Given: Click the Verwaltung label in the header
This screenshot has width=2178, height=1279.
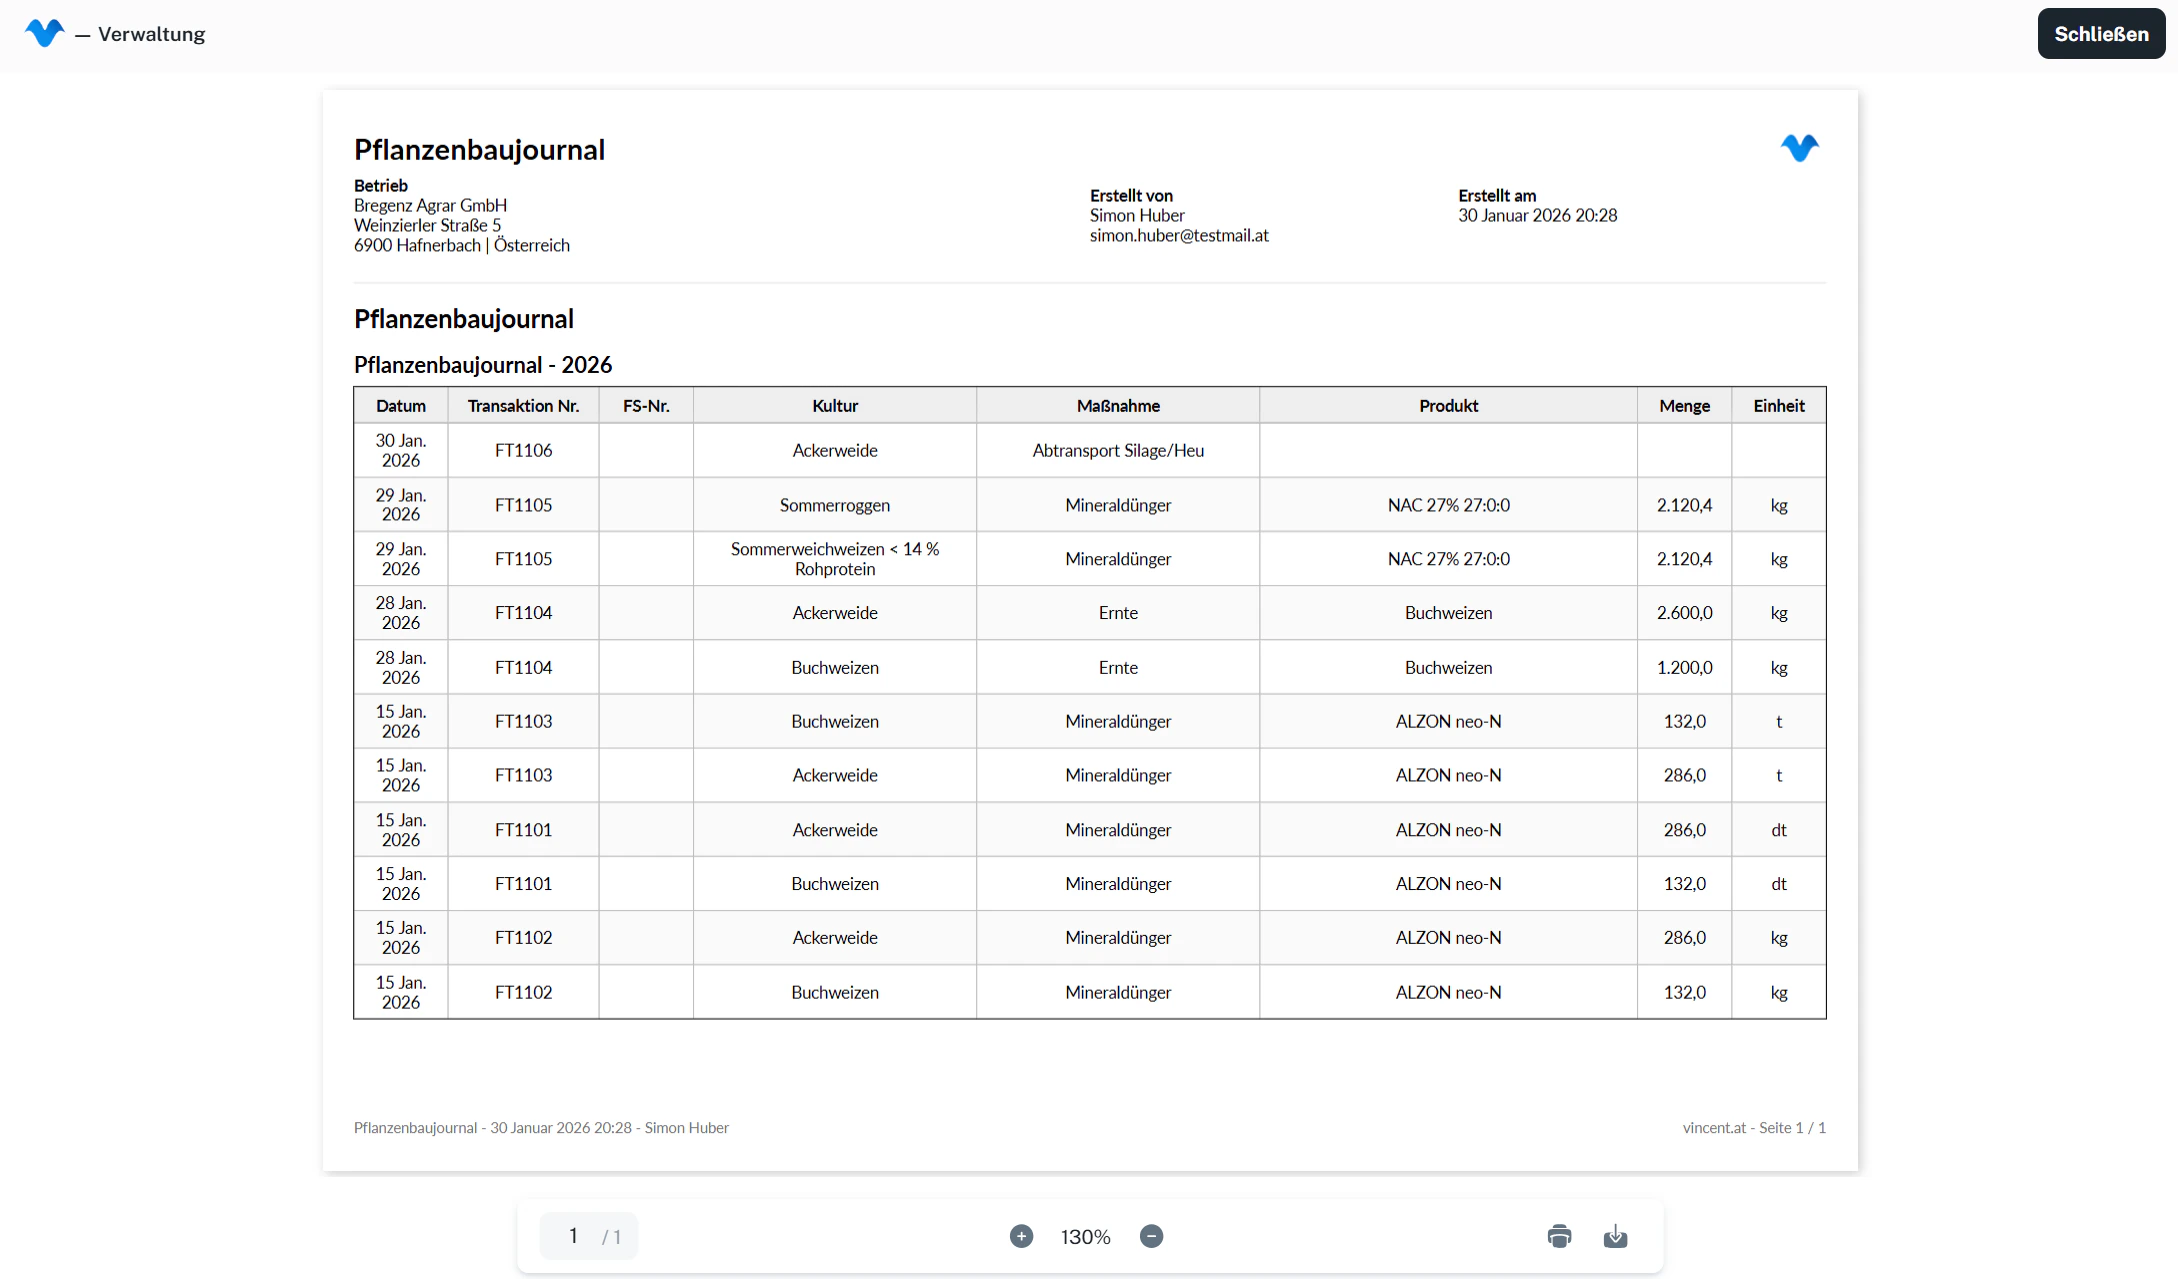Looking at the screenshot, I should point(151,33).
